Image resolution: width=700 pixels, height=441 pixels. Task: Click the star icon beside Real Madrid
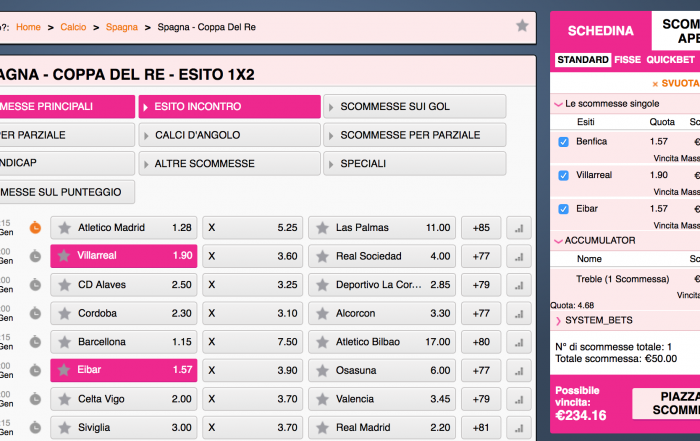coord(322,428)
